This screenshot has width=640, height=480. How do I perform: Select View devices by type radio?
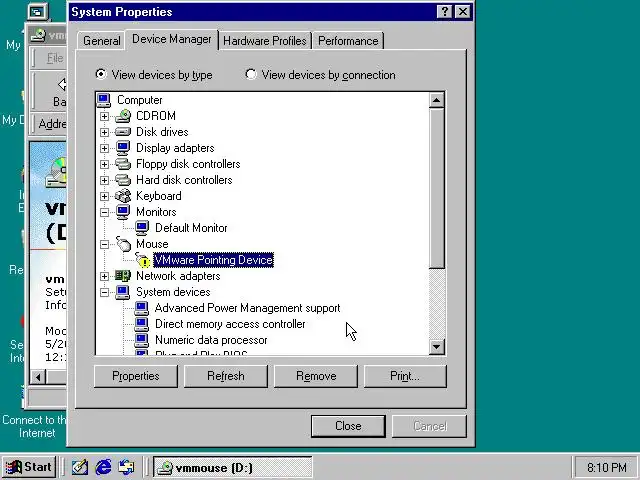tap(100, 74)
